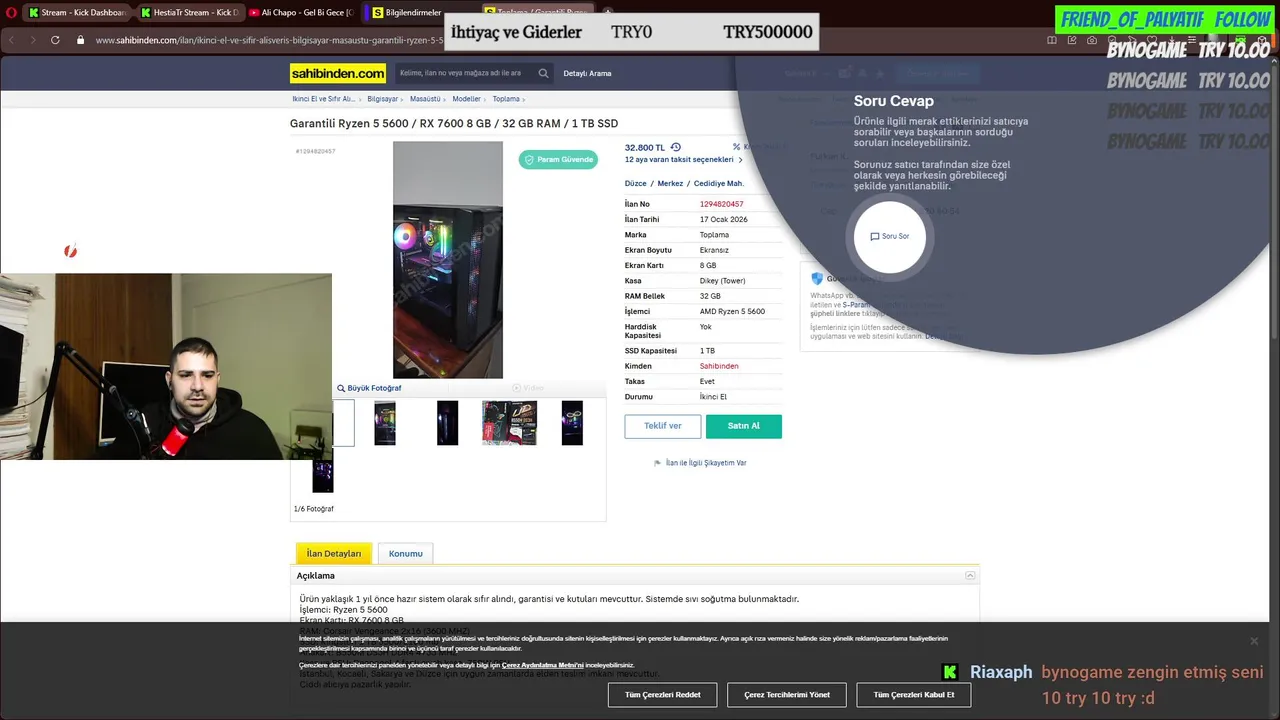Click the sahibinden.com yellow logo

[338, 73]
